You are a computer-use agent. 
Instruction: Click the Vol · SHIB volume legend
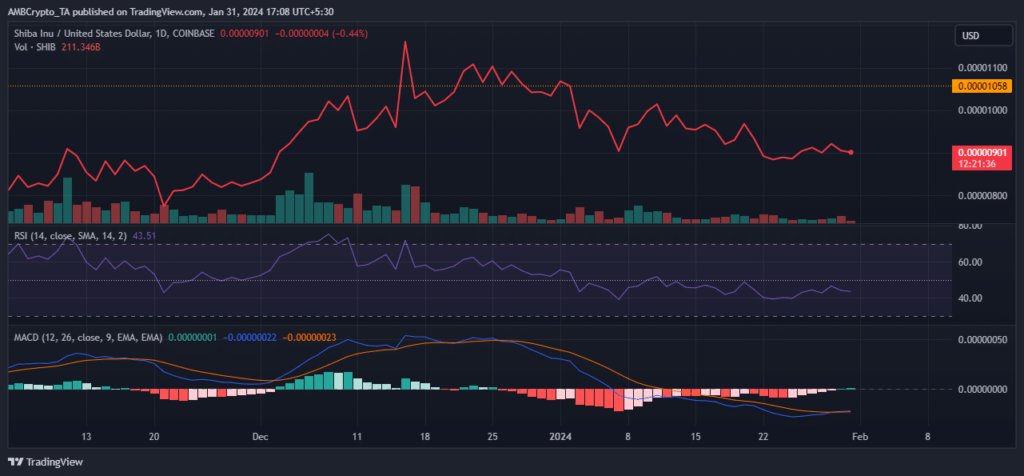pyautogui.click(x=32, y=47)
